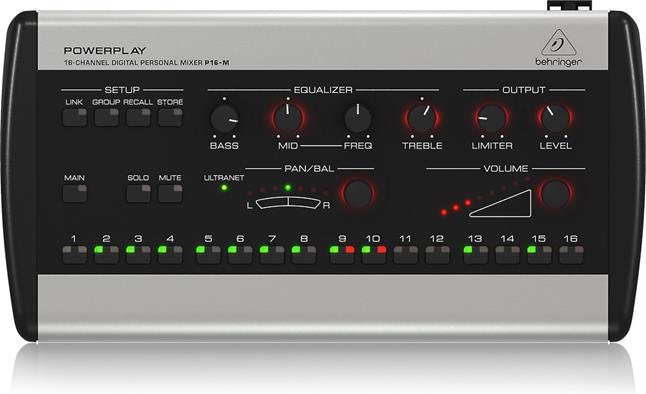Click the TREBLE equalizer knob
Screen dimensions: 646x394
422,118
